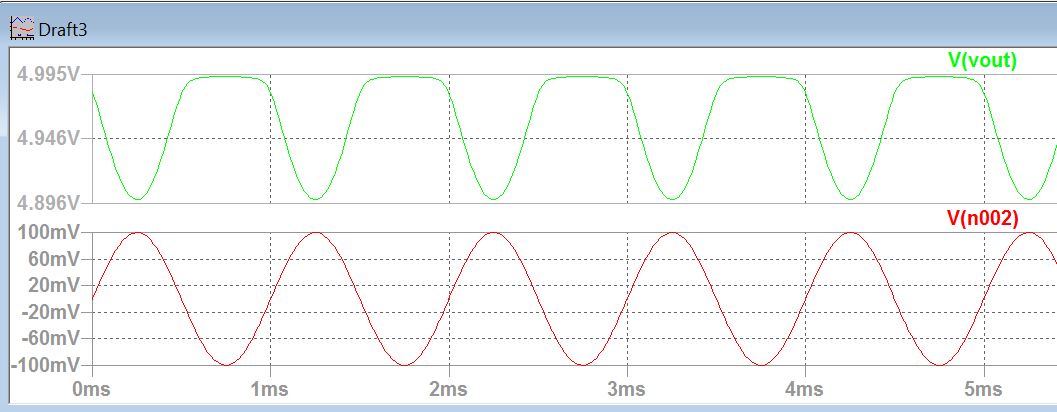
Task: Click the 4.896V axis label
Action: coord(49,202)
